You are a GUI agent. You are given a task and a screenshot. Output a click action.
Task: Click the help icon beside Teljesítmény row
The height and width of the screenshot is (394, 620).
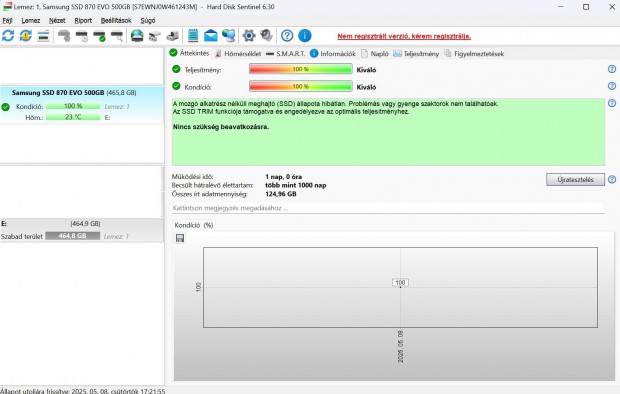coord(612,69)
